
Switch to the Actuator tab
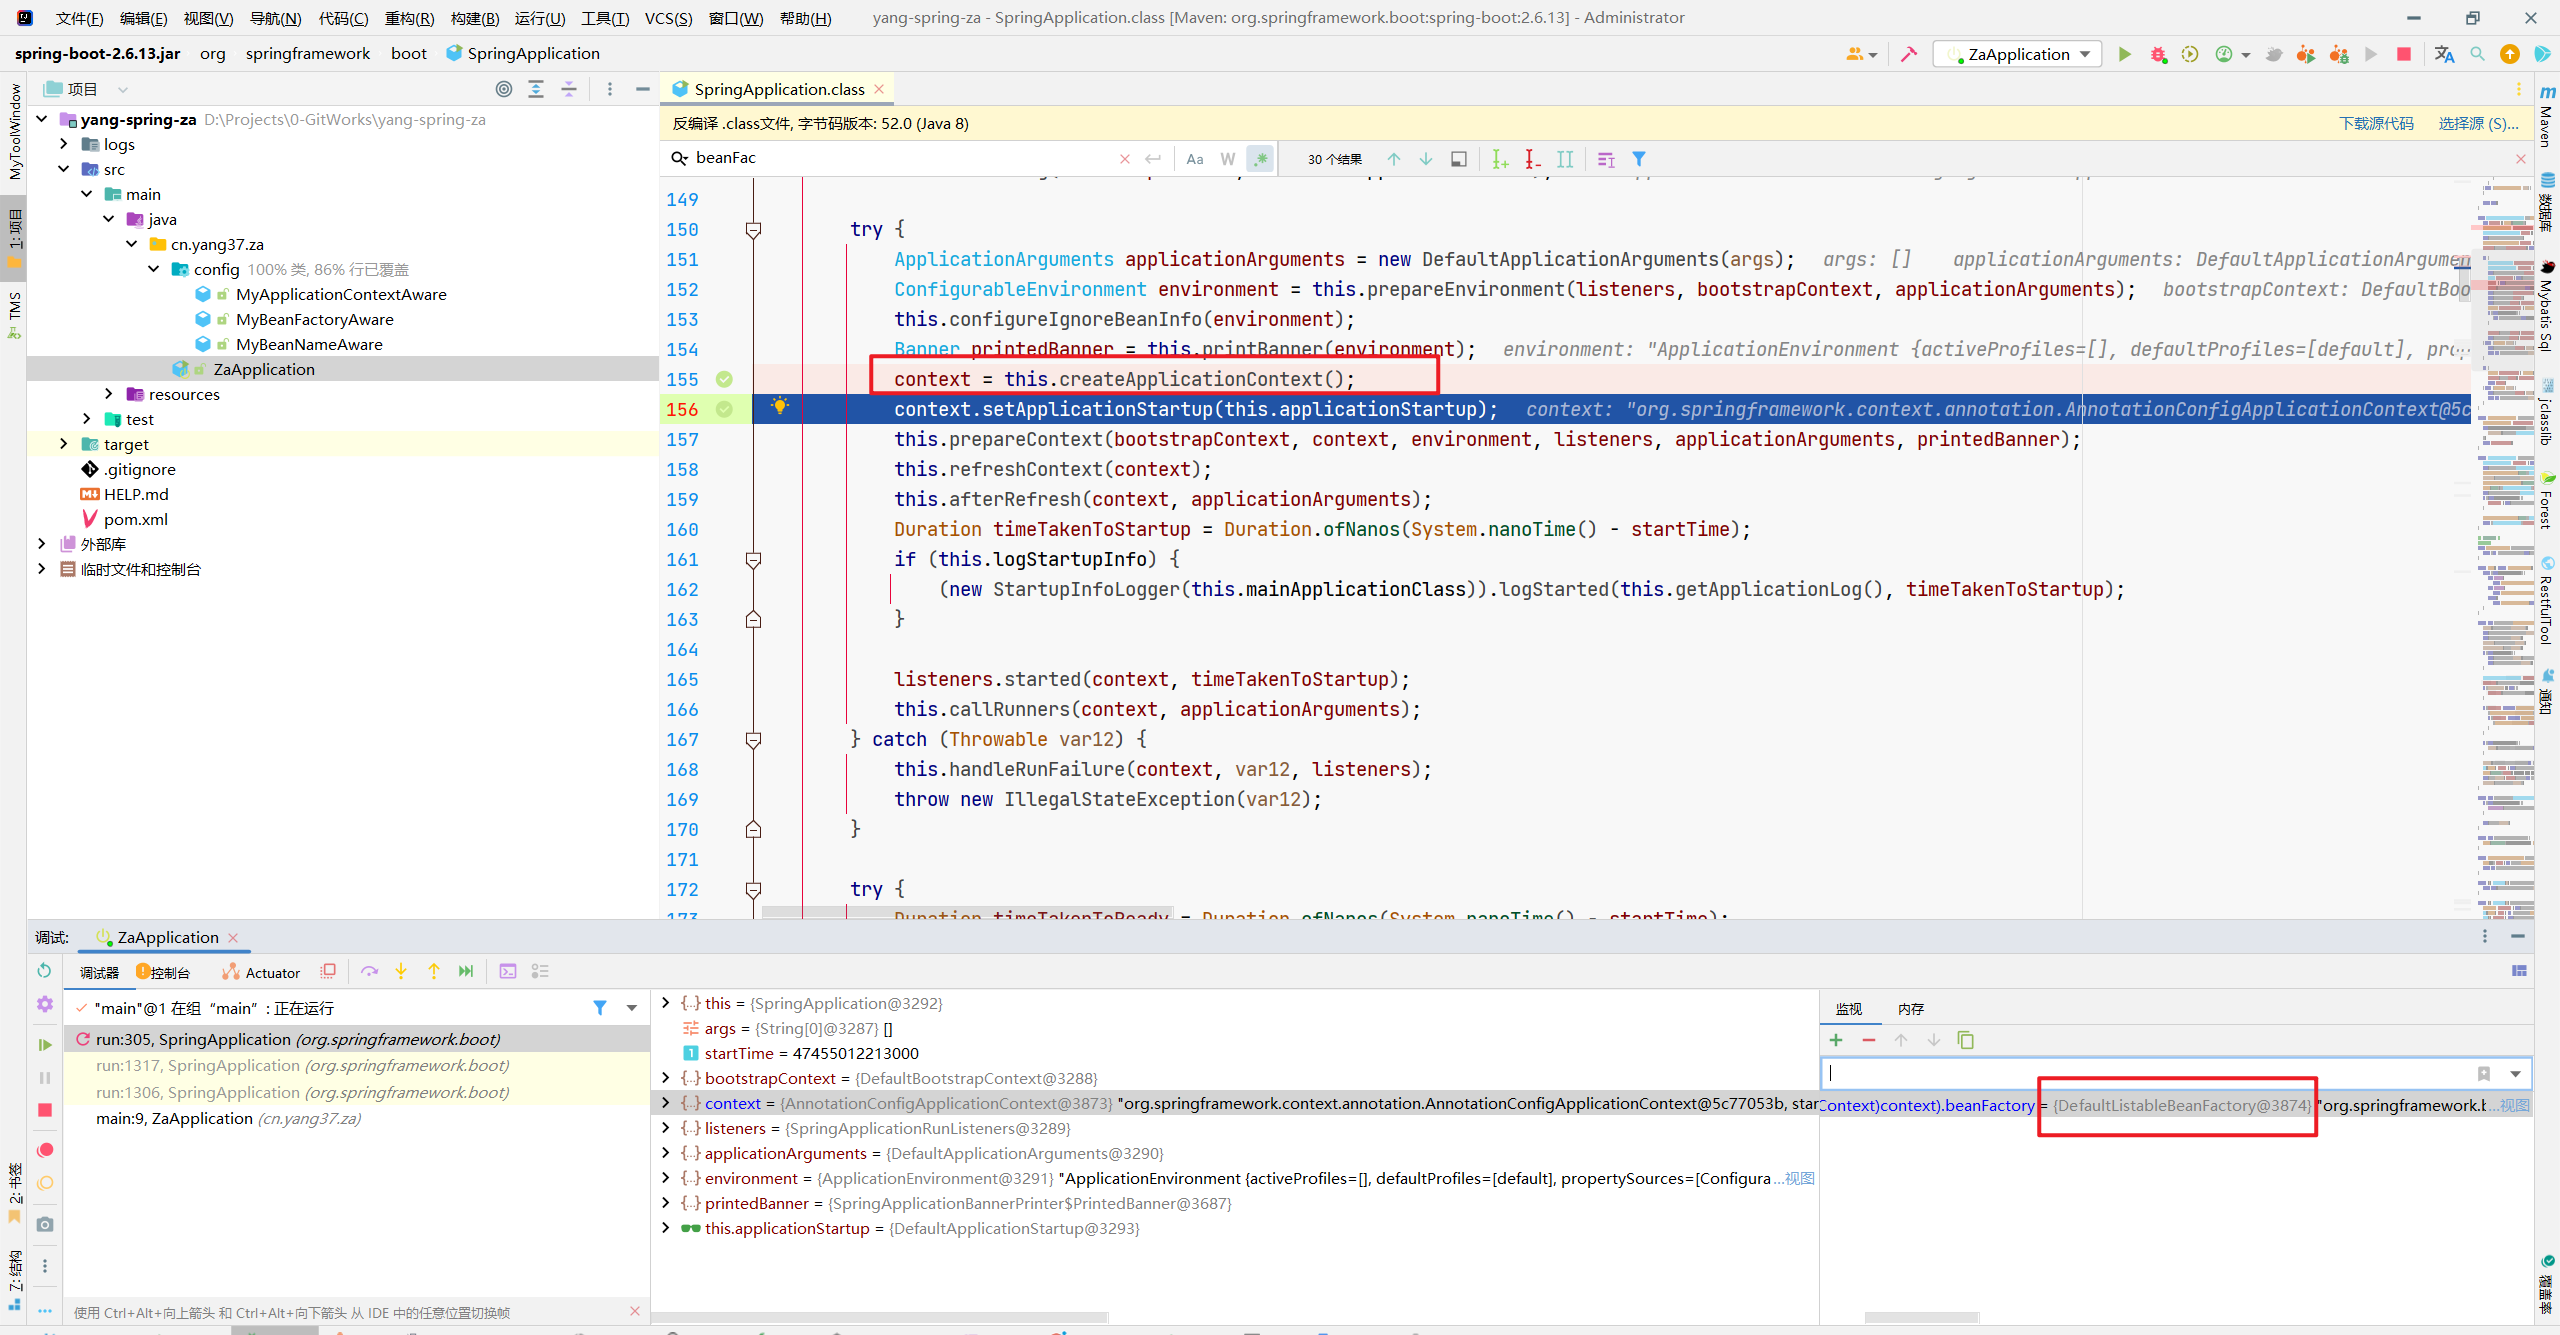261,972
